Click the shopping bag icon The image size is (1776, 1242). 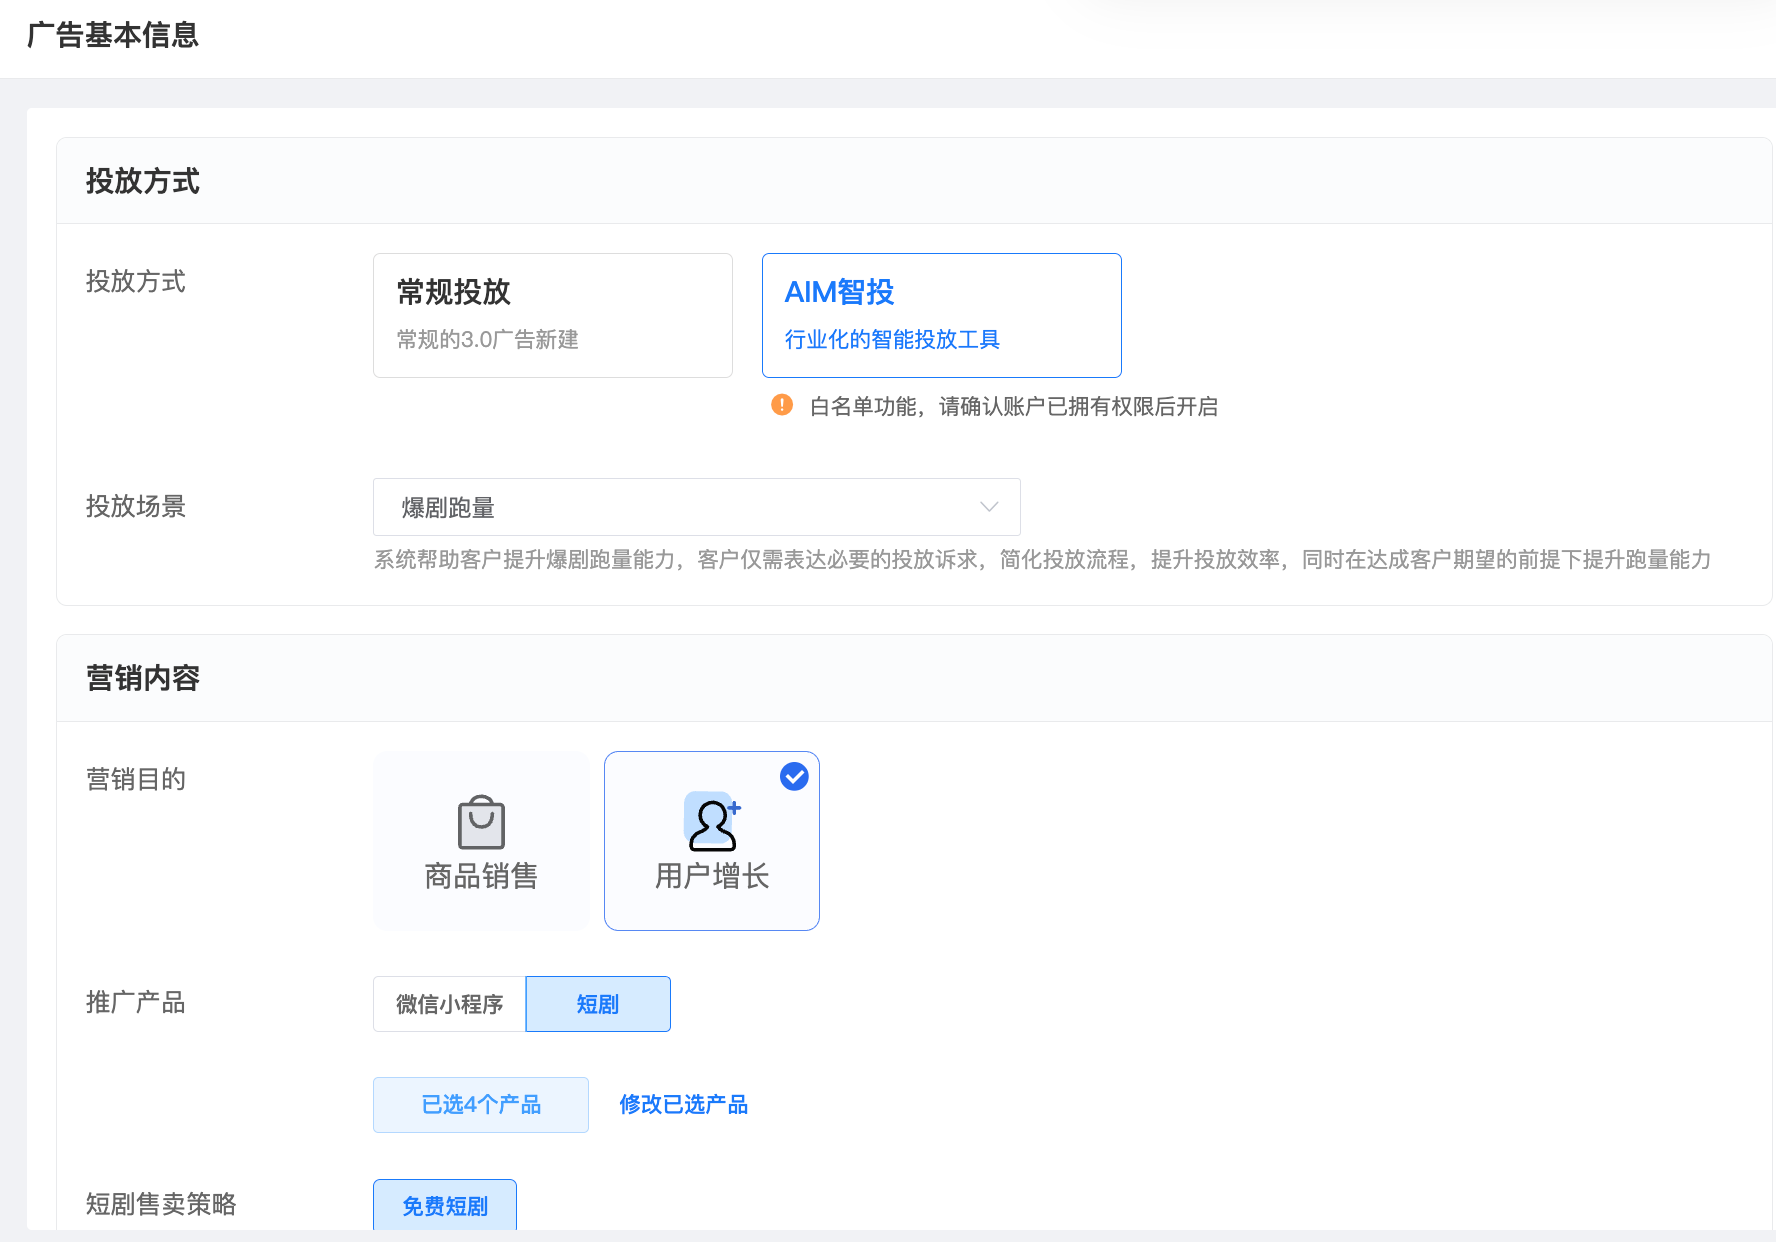click(481, 823)
